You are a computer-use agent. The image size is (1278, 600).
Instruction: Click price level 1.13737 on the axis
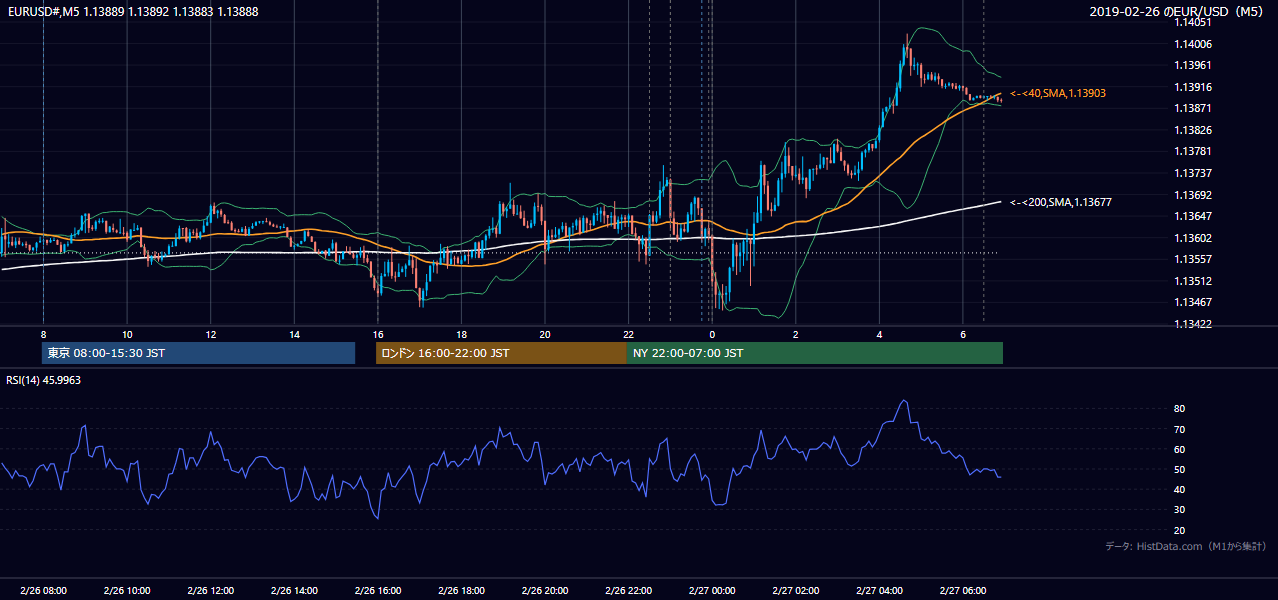coord(1193,173)
